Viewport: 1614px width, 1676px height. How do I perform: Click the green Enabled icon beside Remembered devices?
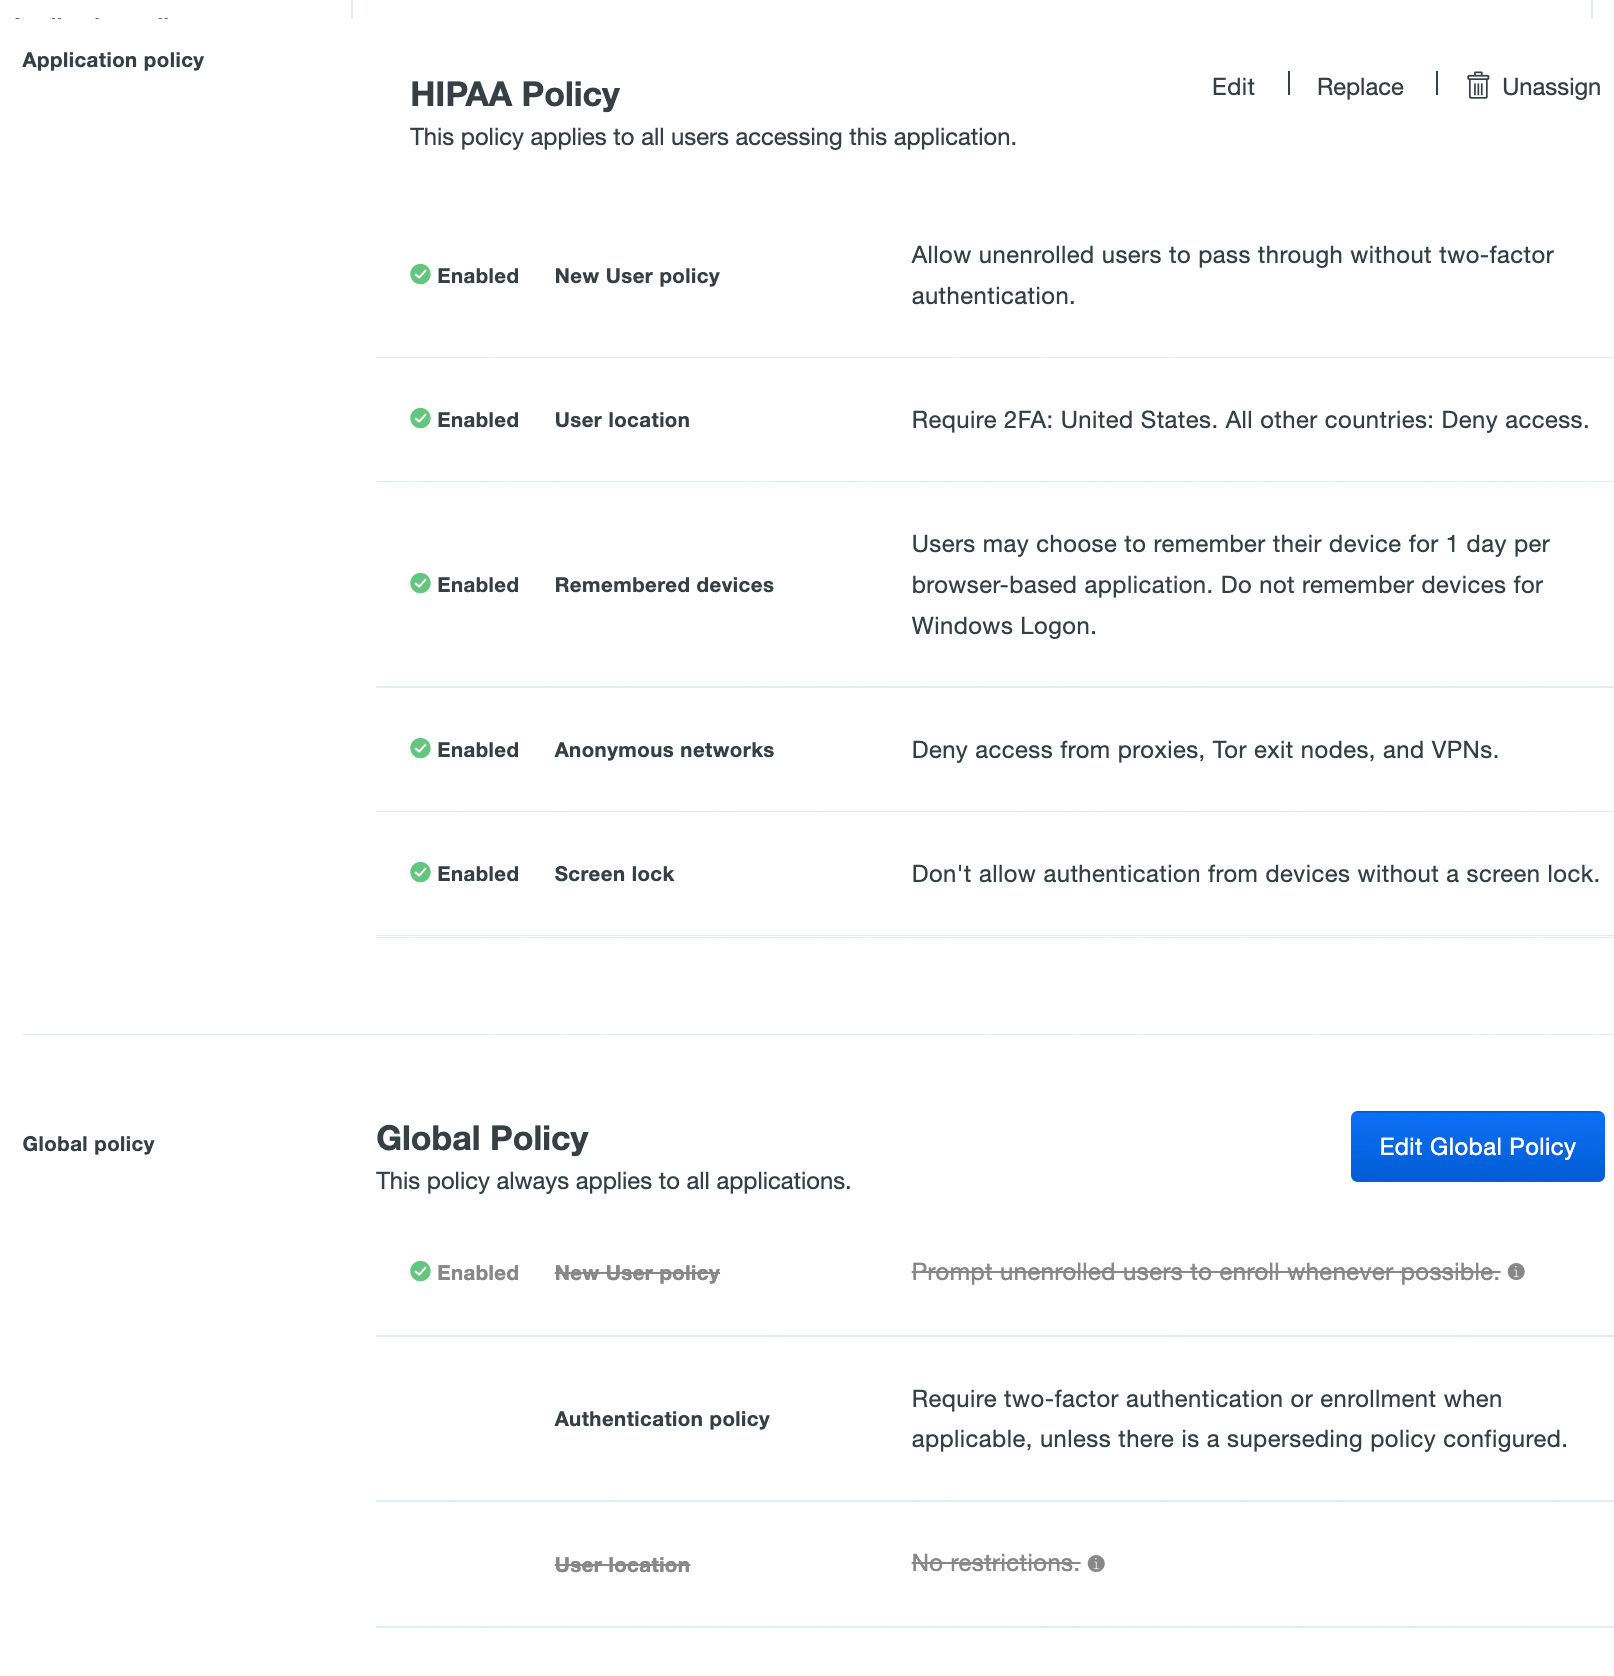click(x=421, y=584)
